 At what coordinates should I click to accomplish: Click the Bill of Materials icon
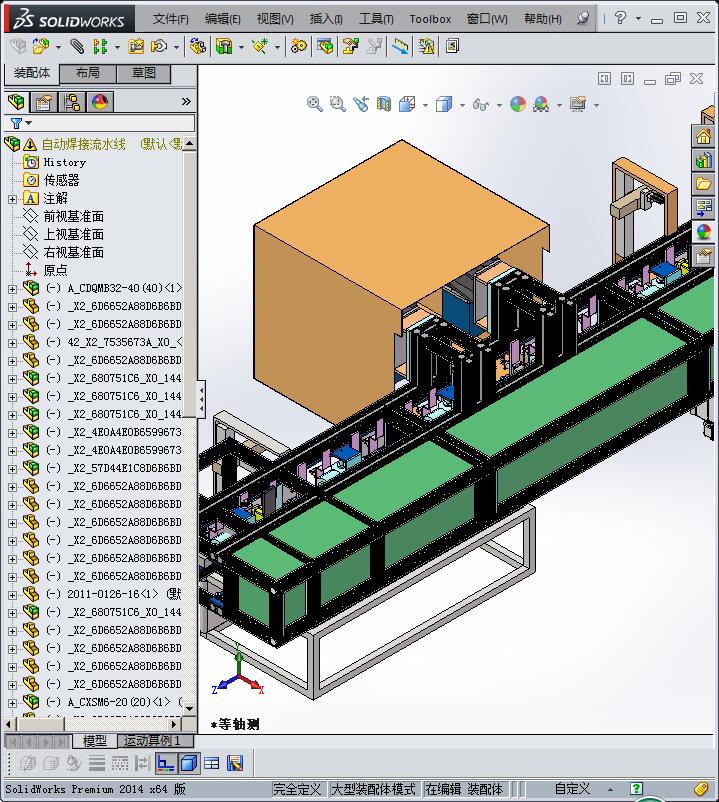[x=324, y=47]
